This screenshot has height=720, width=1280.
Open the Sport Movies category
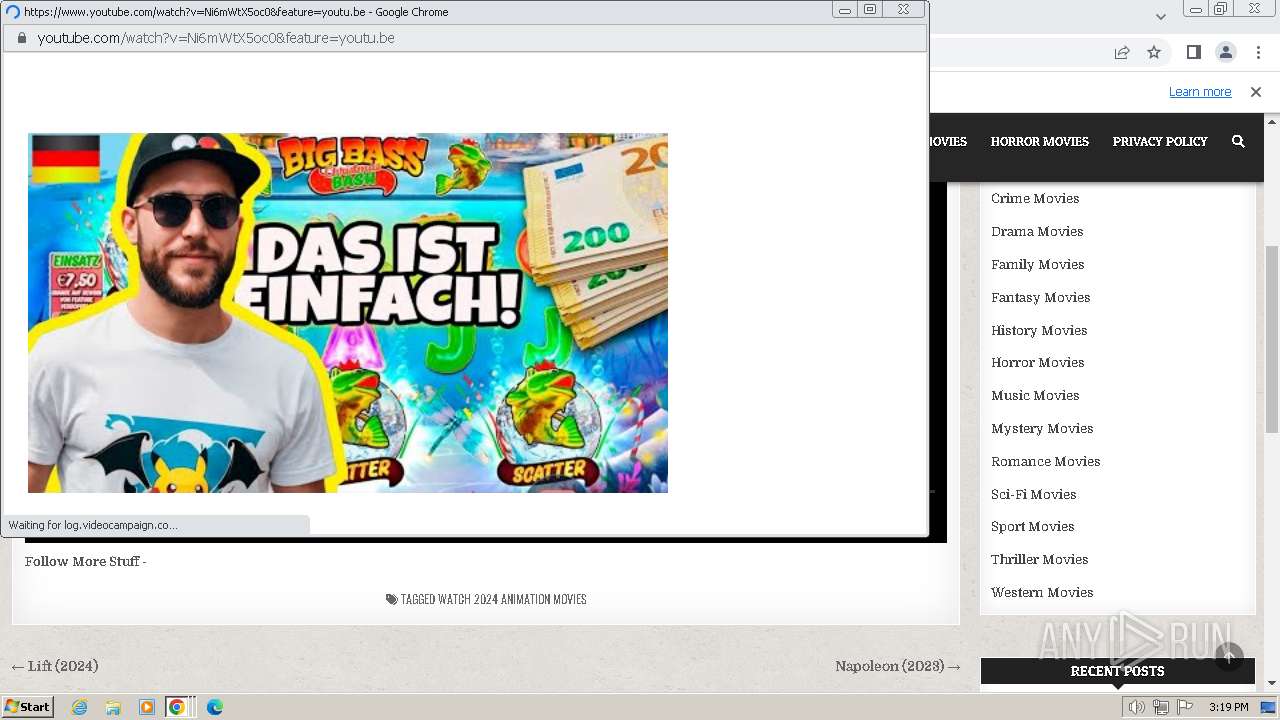point(1033,526)
